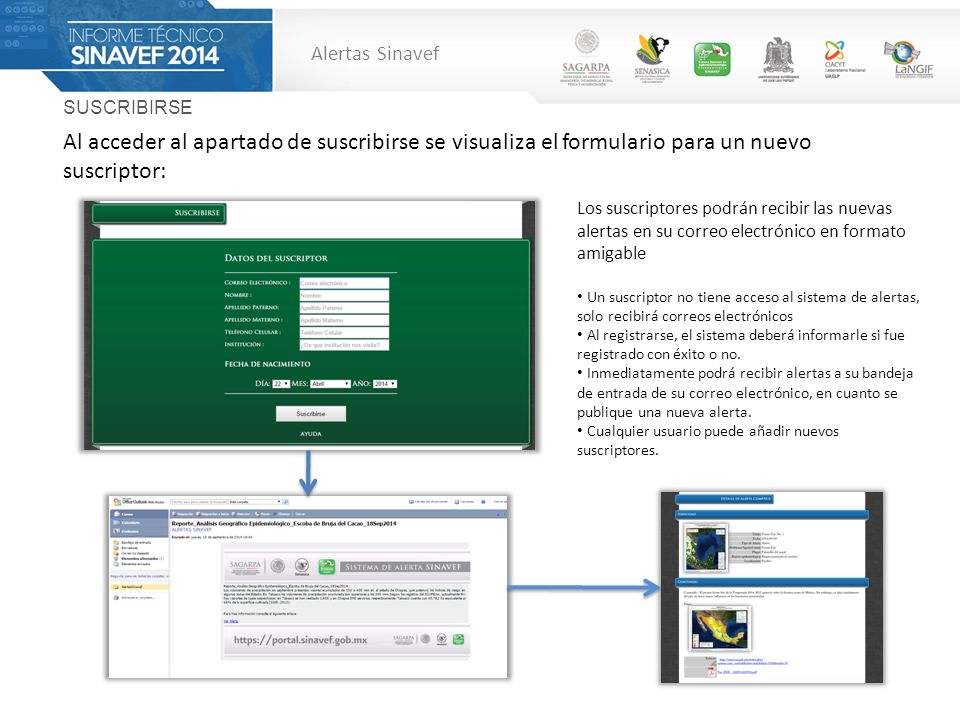Click the 'Alertas Sinavef' slide title

(375, 53)
